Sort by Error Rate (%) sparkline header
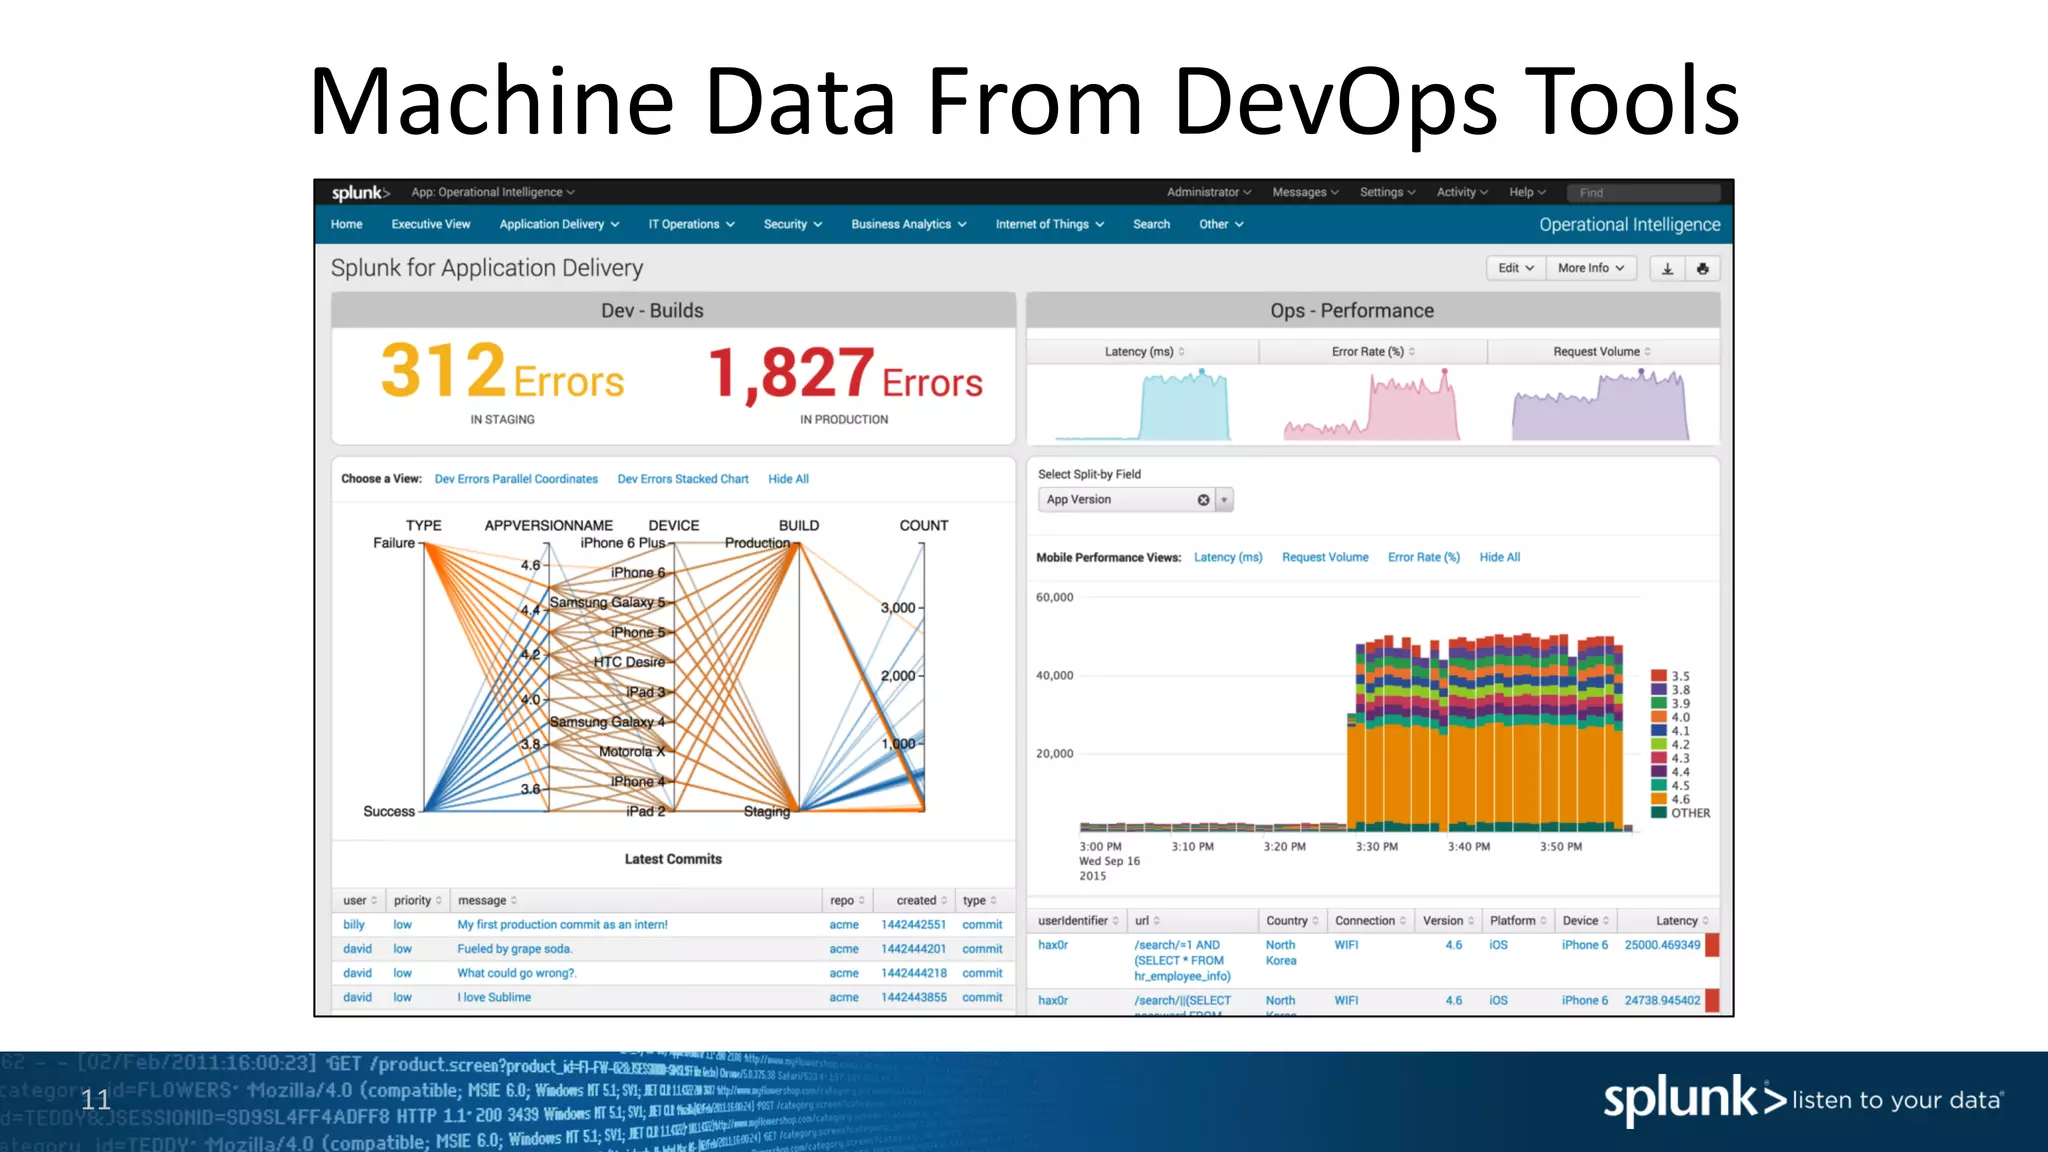Screen dimensions: 2048x1152 tap(1373, 352)
